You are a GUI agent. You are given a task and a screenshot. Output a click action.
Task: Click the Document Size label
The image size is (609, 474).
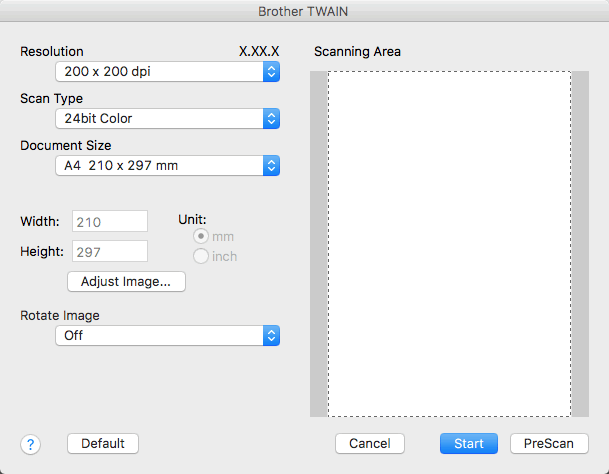(x=66, y=145)
